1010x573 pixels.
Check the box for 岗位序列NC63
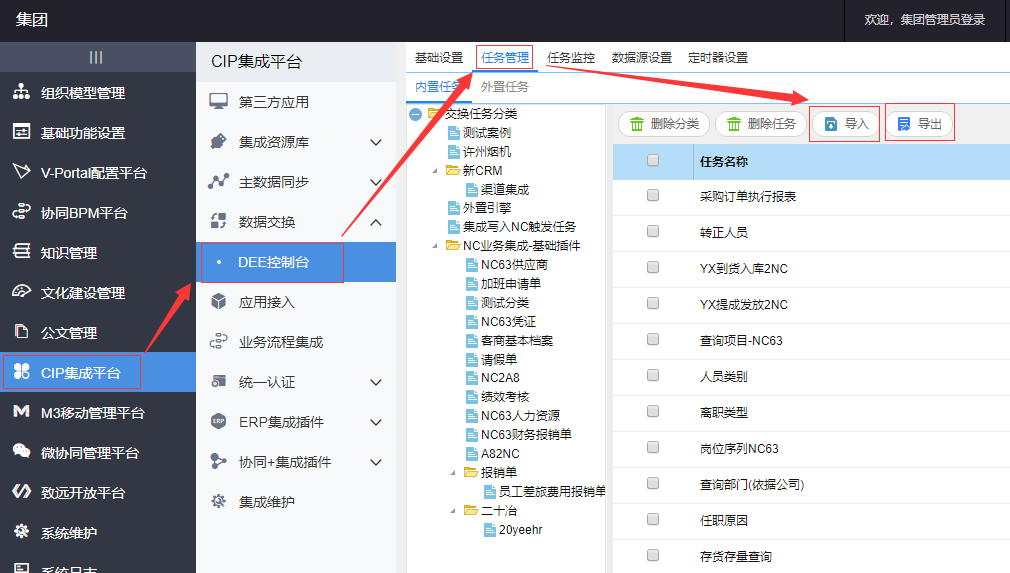pos(653,447)
